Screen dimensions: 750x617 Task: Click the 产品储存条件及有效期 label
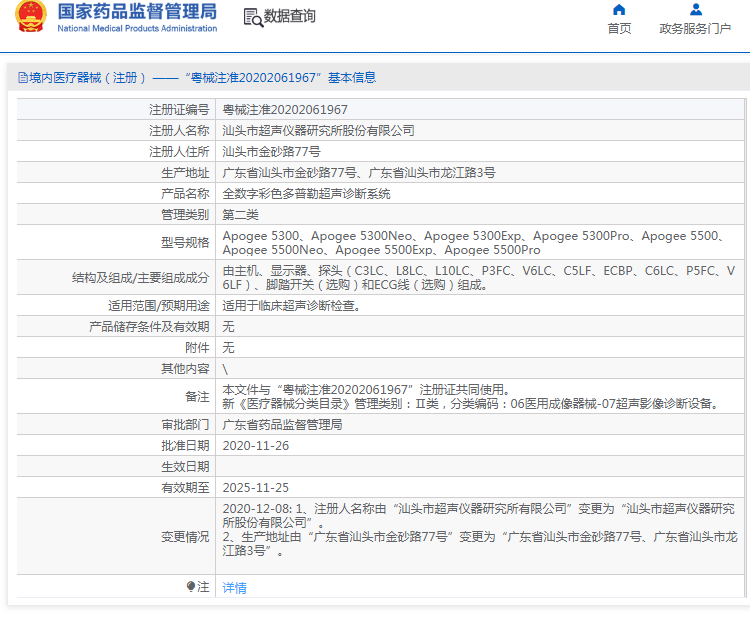[149, 327]
